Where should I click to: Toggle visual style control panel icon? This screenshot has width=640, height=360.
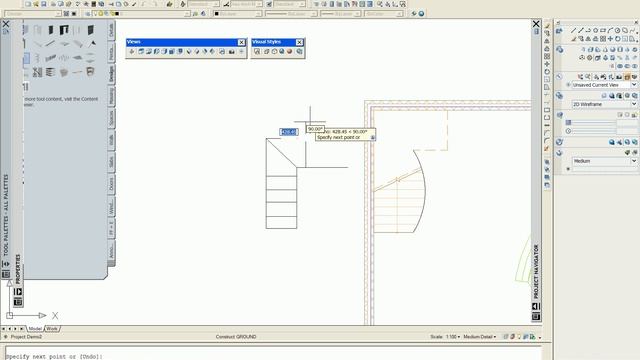point(560,96)
